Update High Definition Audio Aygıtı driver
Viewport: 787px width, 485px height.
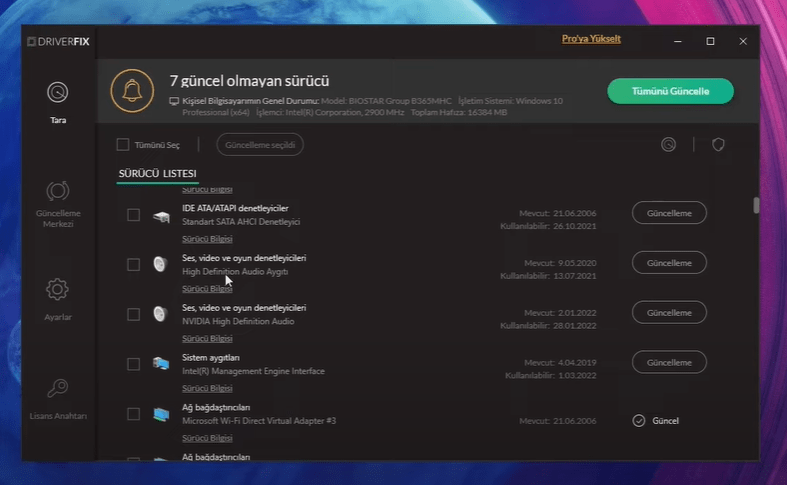coord(669,263)
